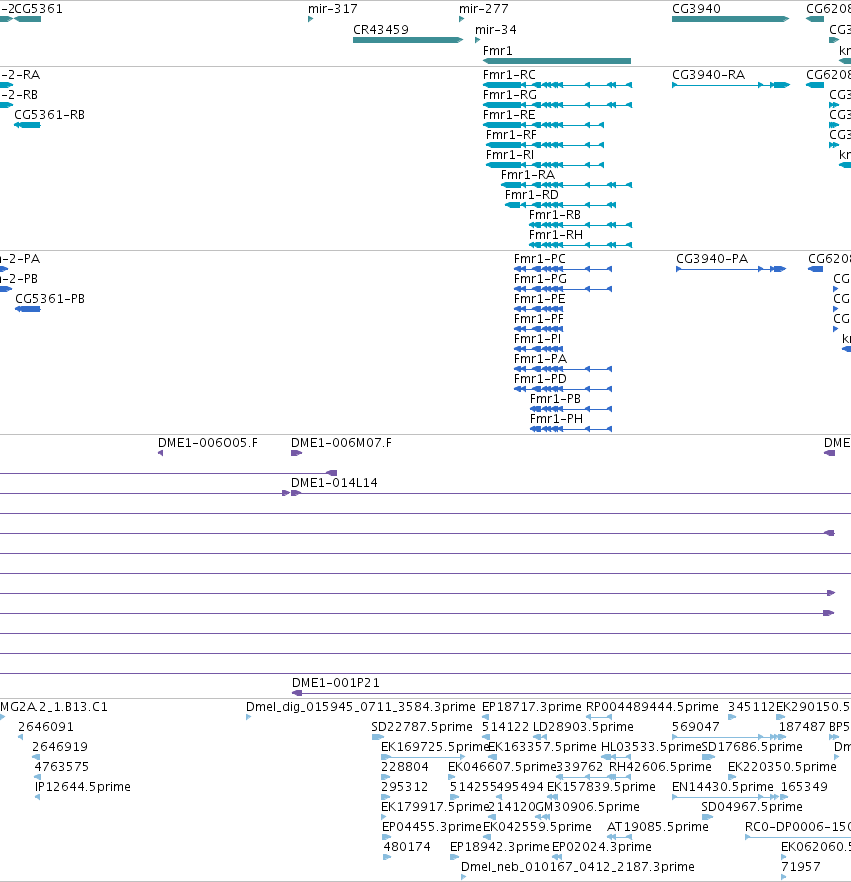
Task: Click the Fmr1-PC protein label
Action: tap(539, 259)
